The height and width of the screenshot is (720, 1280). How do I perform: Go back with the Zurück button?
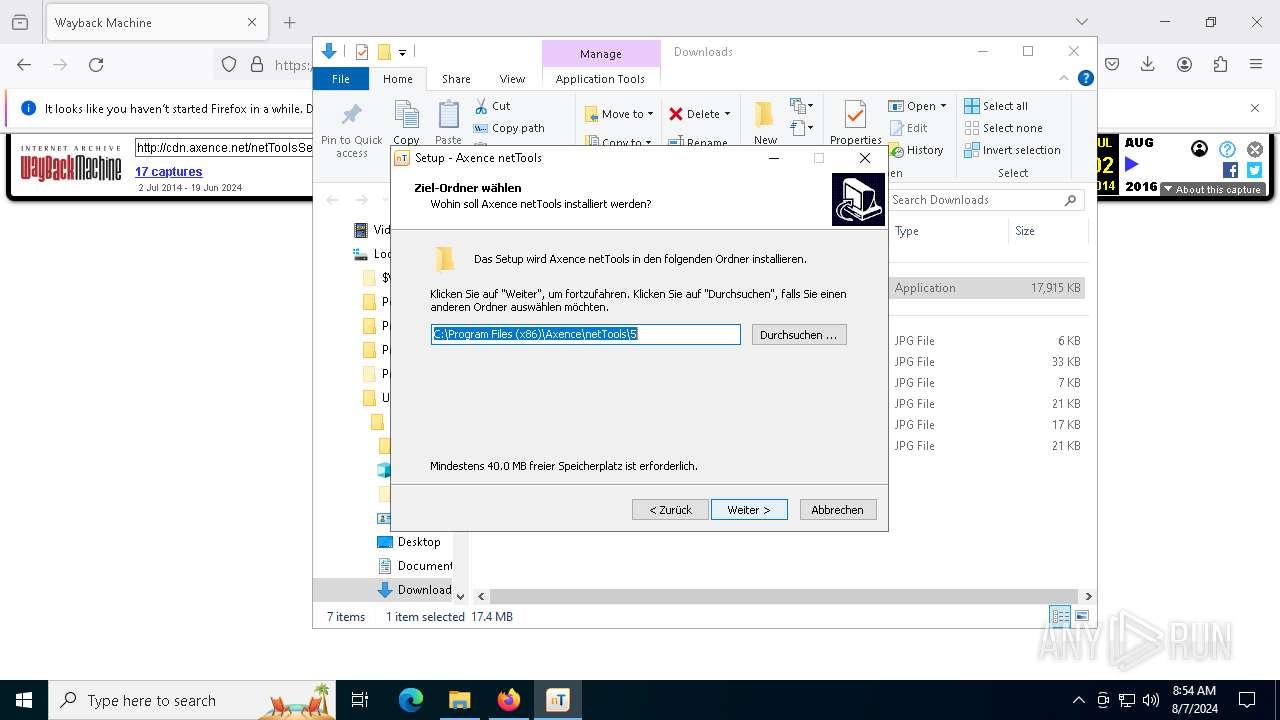tap(670, 510)
